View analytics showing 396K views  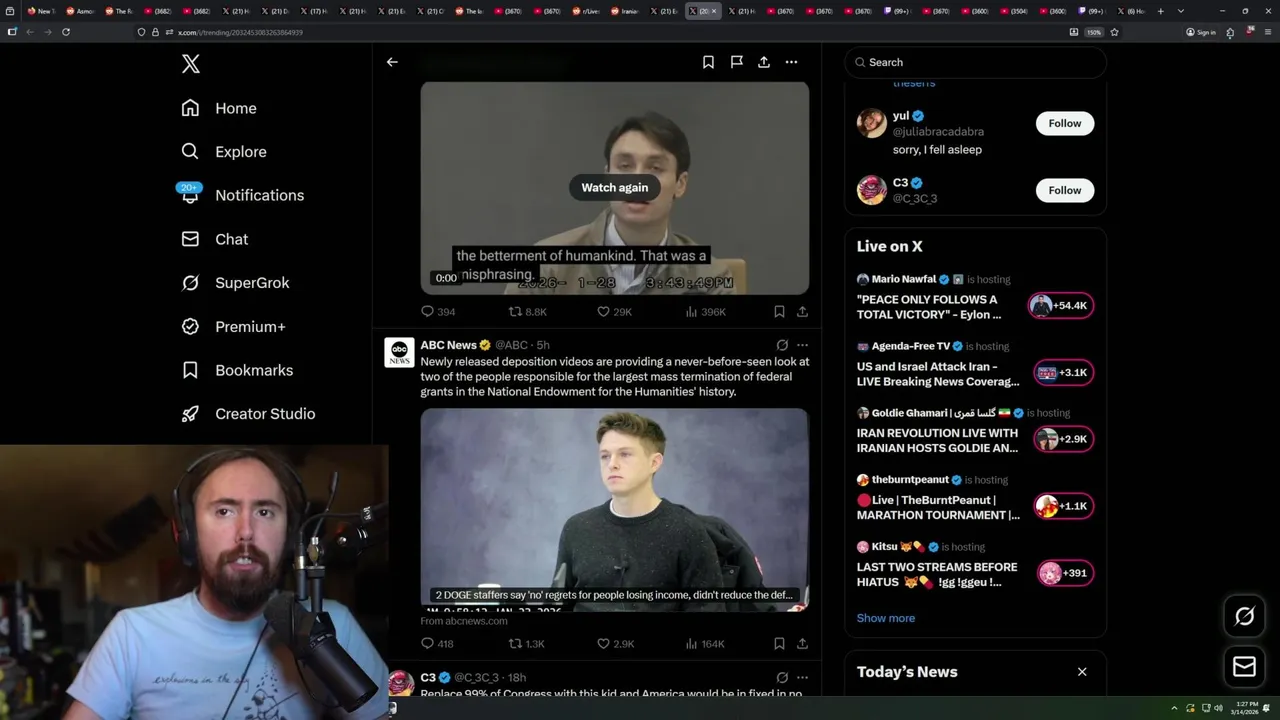coord(705,312)
